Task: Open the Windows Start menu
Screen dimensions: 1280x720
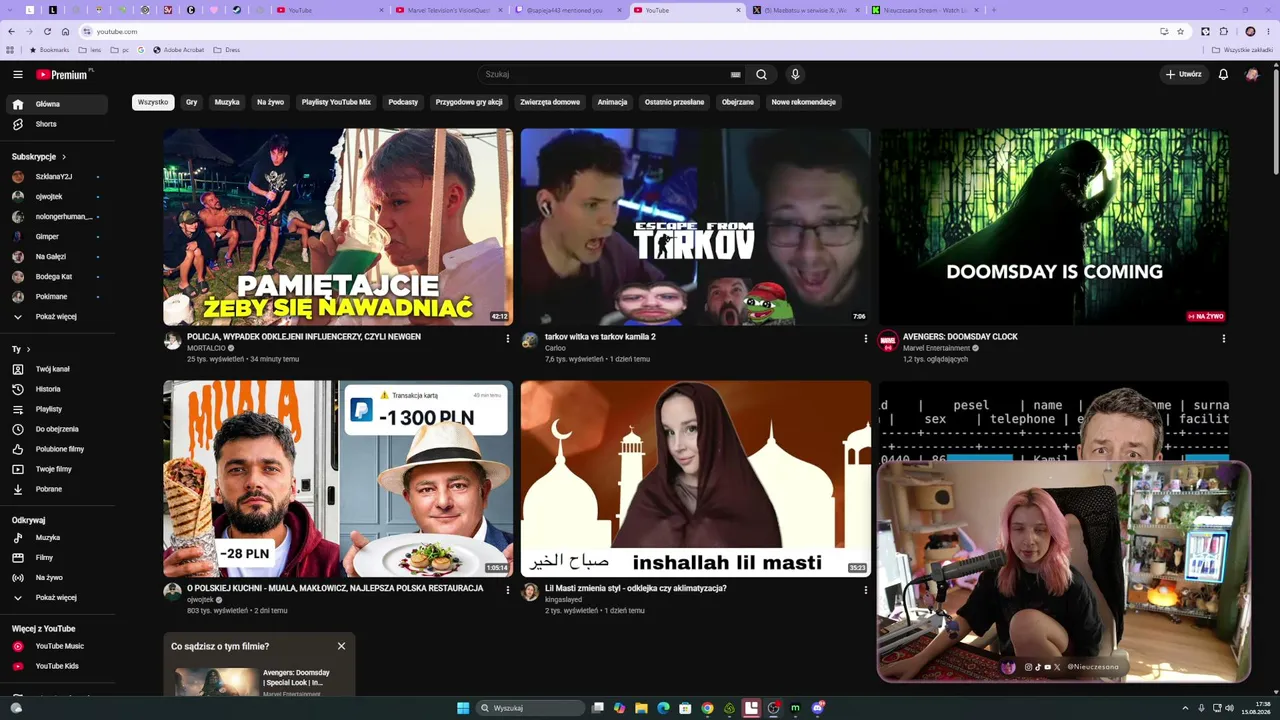Action: tap(463, 708)
